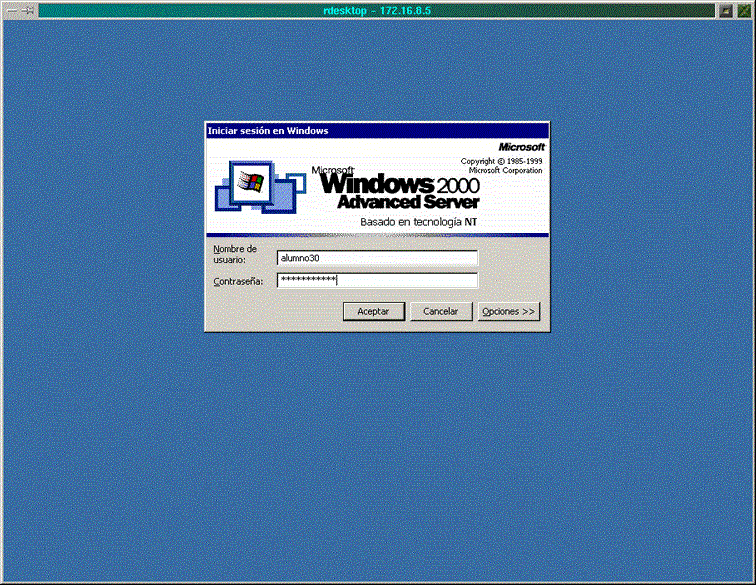Click the Cancelar button
This screenshot has width=756, height=585.
coord(441,312)
